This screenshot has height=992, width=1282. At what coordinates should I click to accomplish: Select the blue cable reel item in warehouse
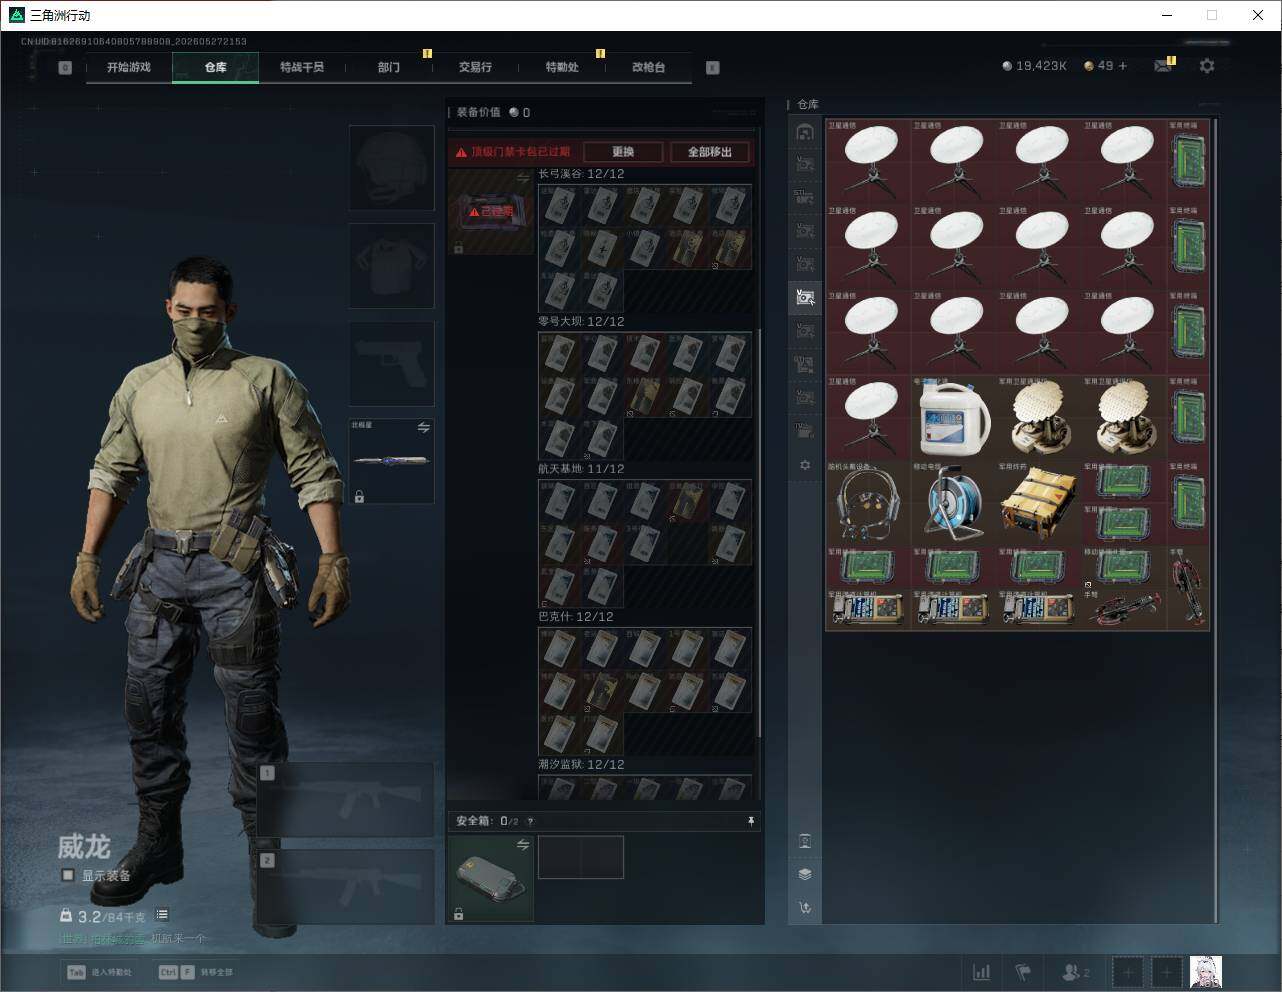click(x=954, y=502)
